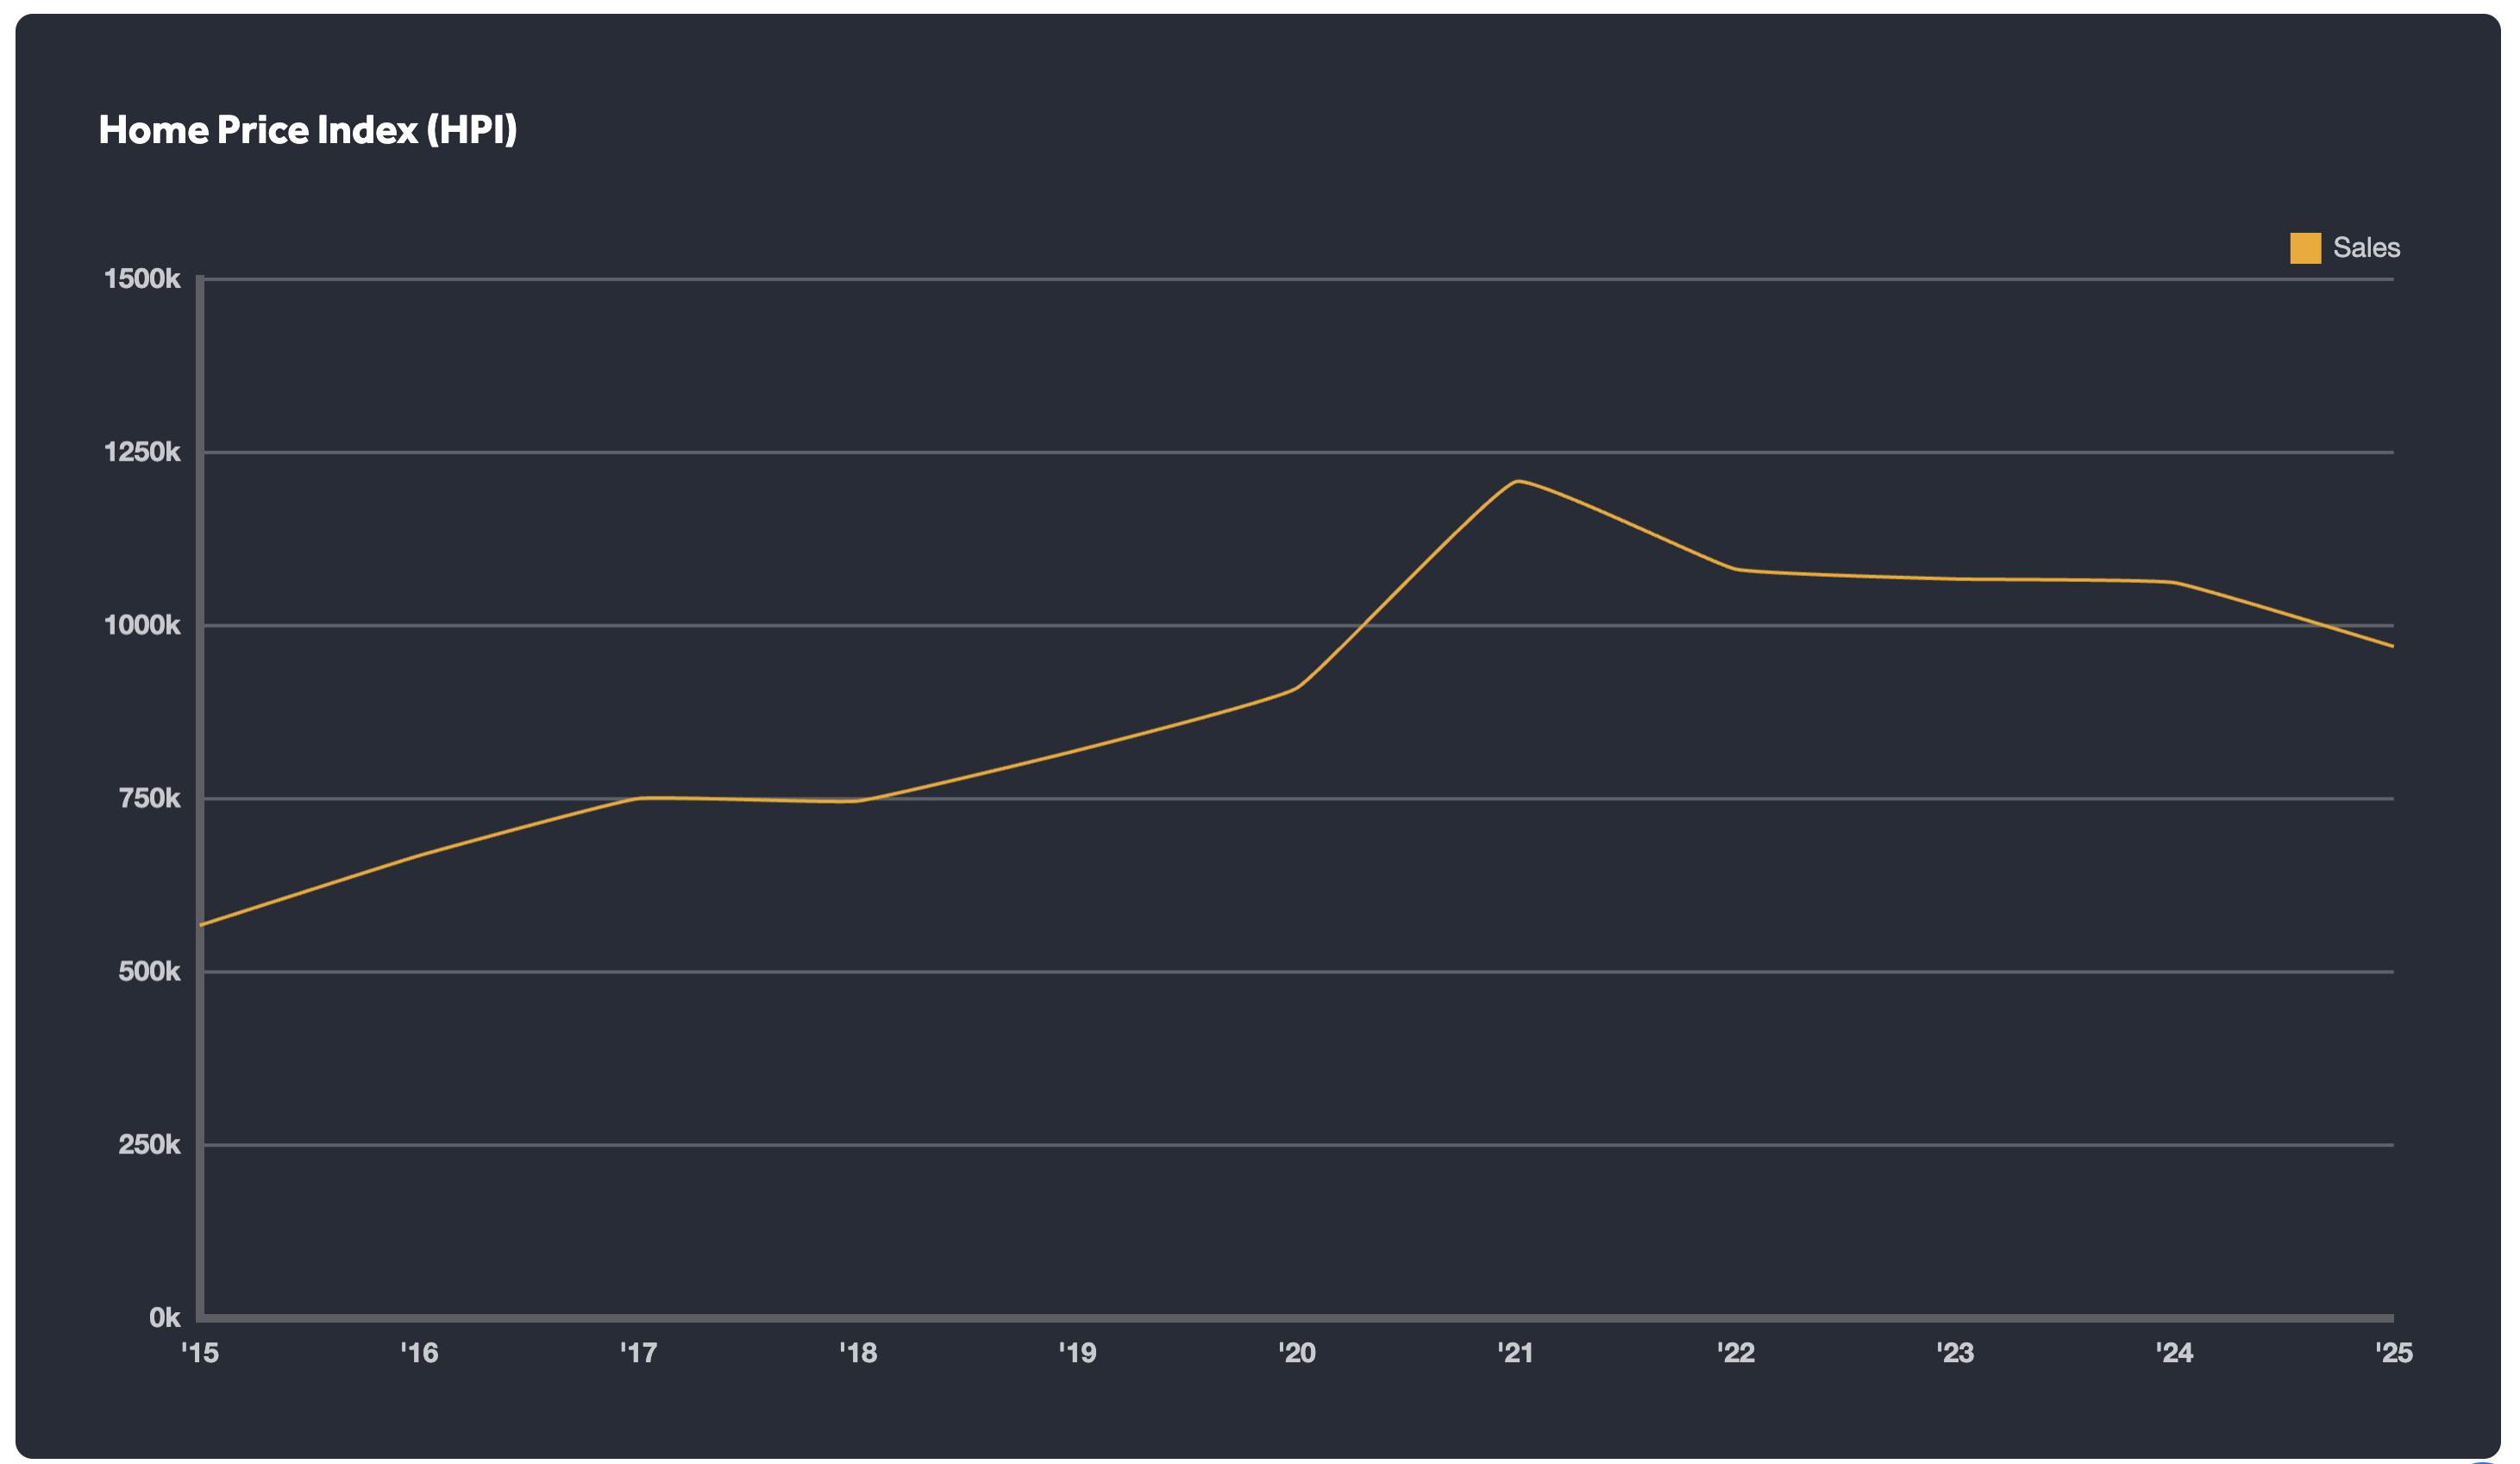This screenshot has width=2520, height=1464.
Task: Click the '23 x-axis year label
Action: [1955, 1353]
